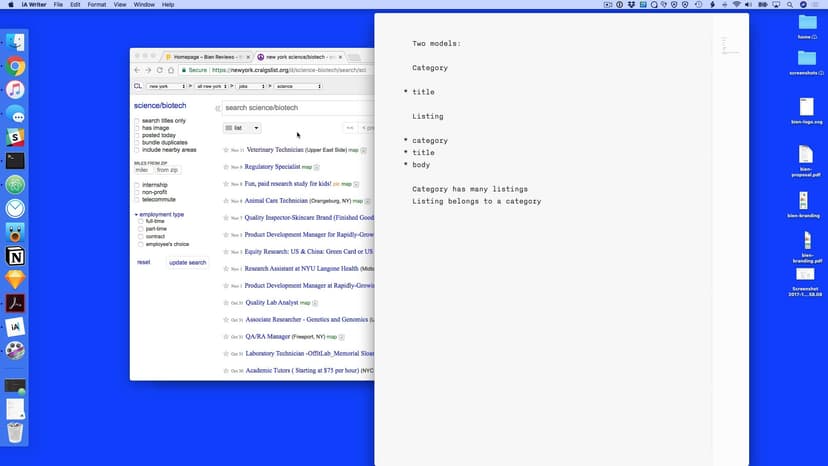Enable the 'posted today' filter checkbox
This screenshot has width=828, height=466.
137,135
